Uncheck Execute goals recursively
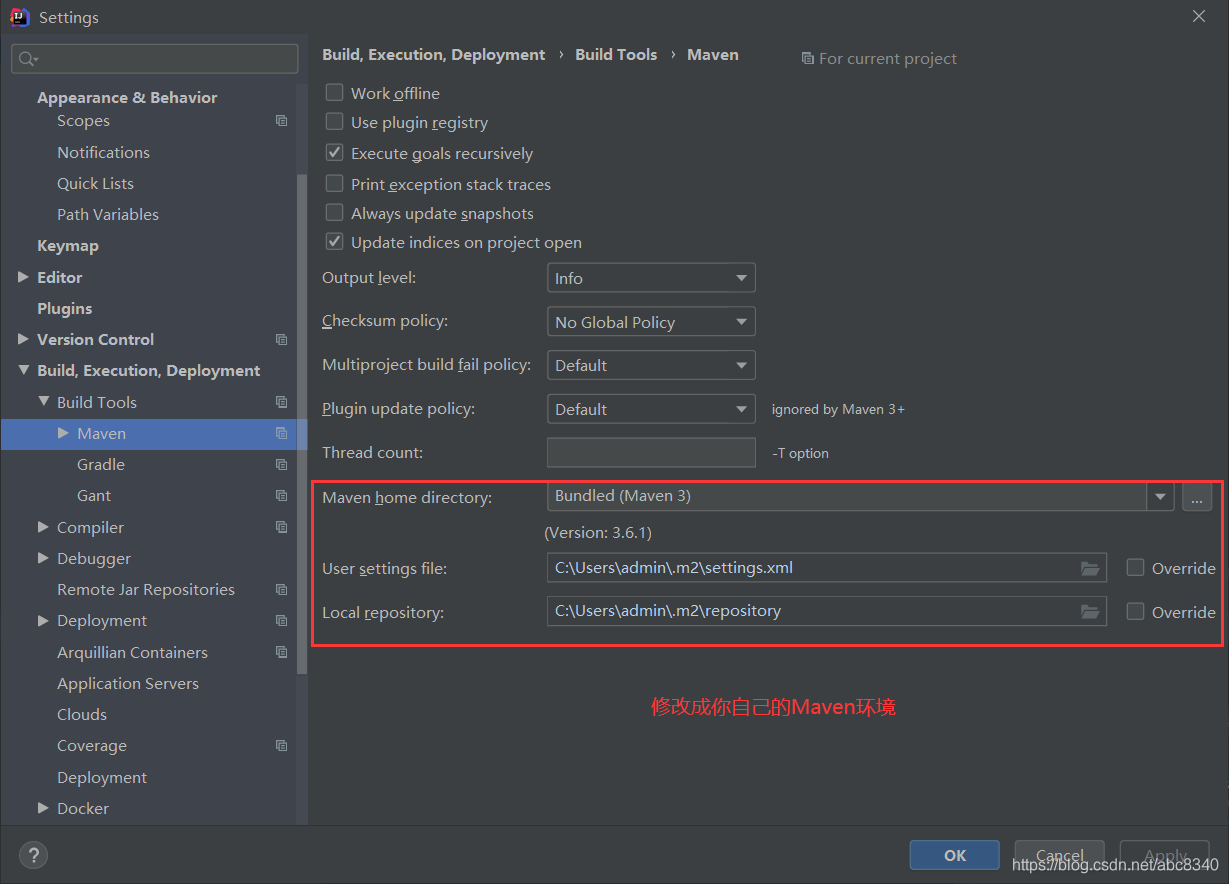The width and height of the screenshot is (1229, 884). (334, 153)
